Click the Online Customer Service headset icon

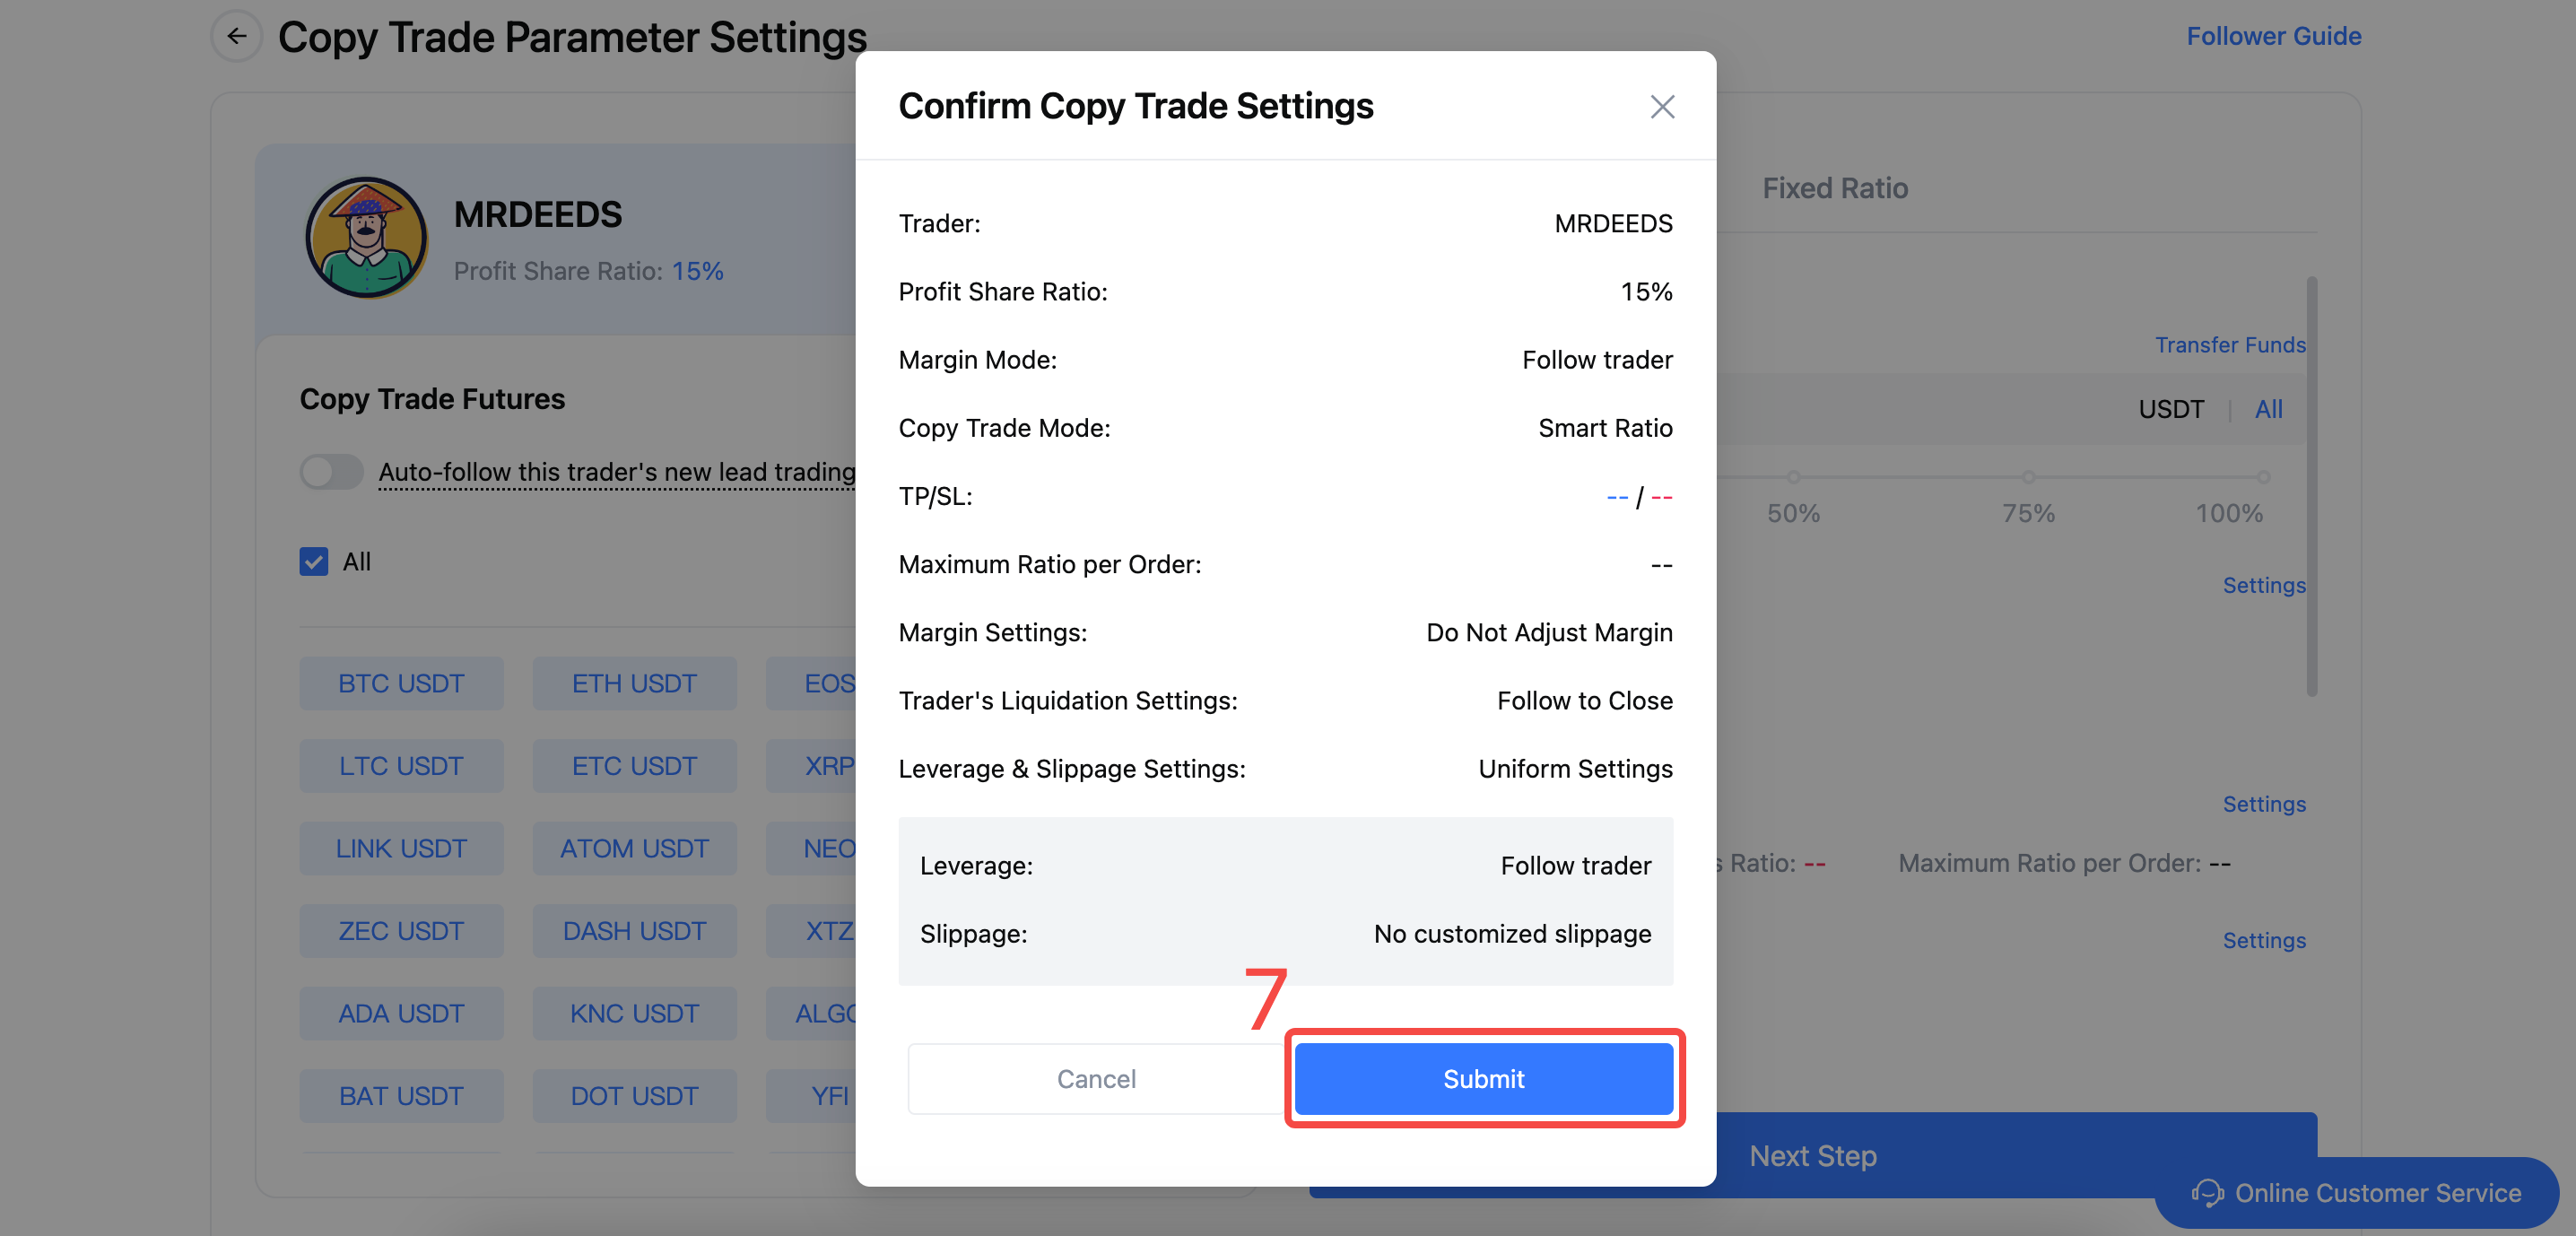pyautogui.click(x=2207, y=1193)
